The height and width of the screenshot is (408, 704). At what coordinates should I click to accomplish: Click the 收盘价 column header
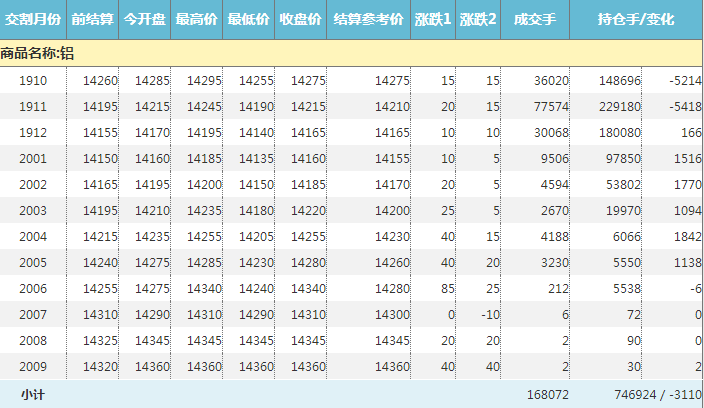point(301,20)
